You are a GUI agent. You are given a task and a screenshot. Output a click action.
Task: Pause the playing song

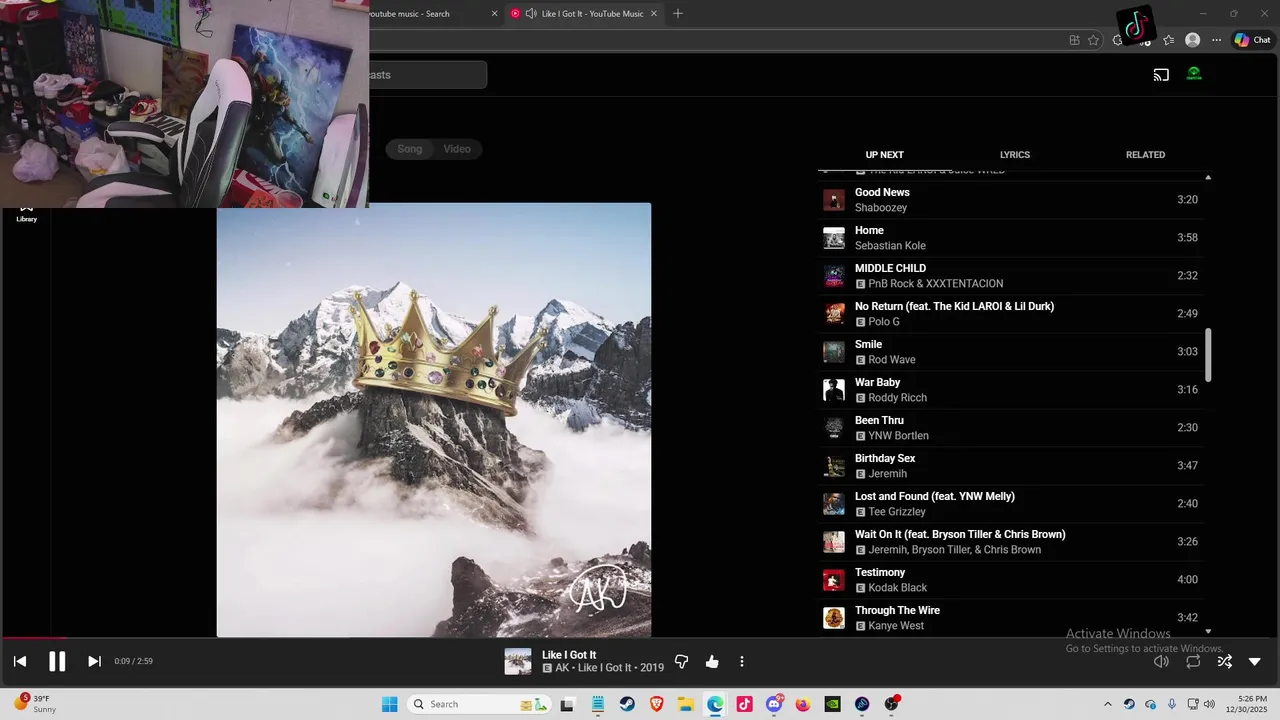click(57, 661)
